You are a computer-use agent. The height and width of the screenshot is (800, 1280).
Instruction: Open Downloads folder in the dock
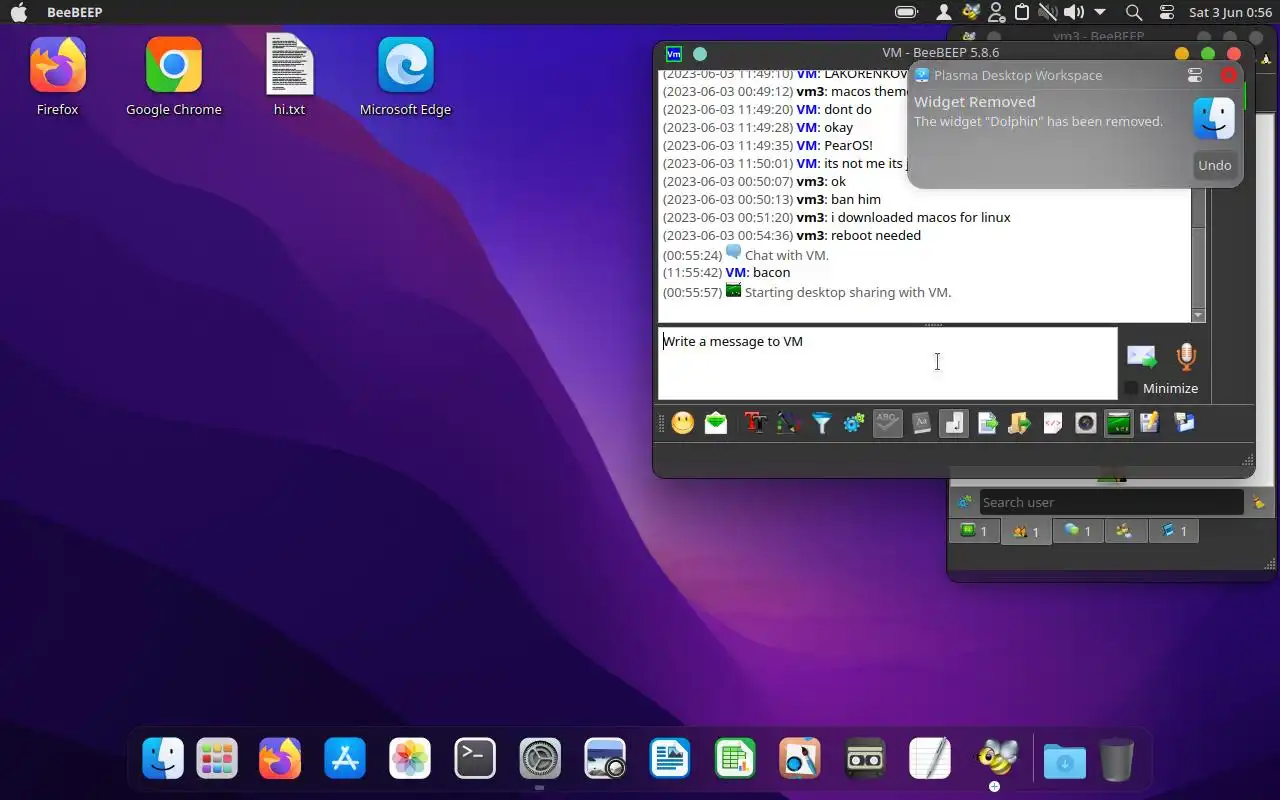[x=1065, y=760]
